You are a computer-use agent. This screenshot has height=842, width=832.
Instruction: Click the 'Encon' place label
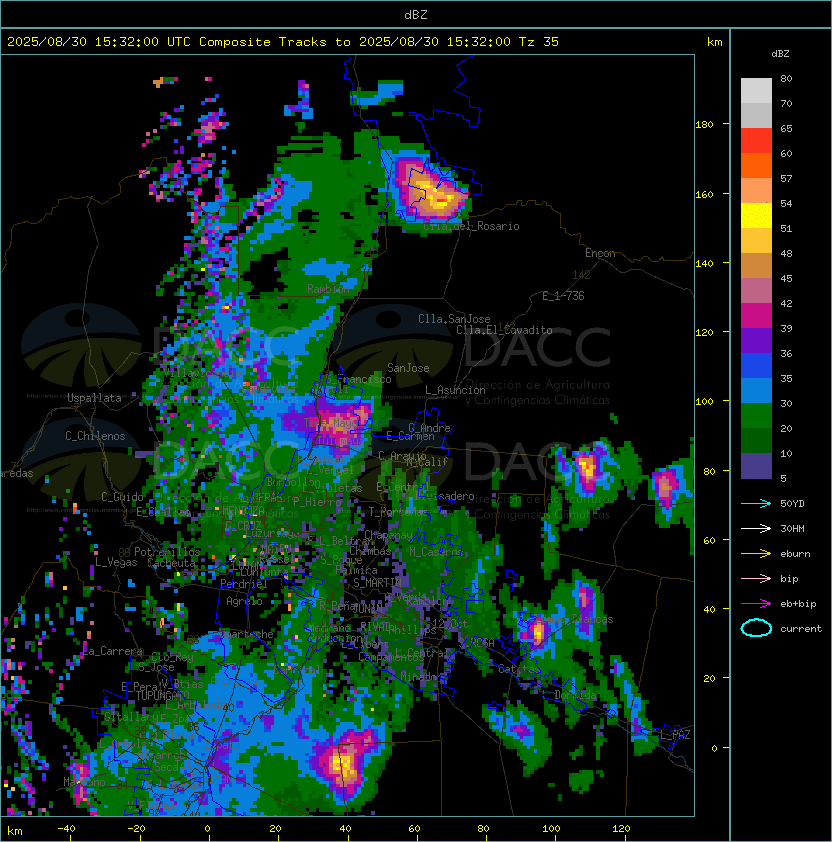pyautogui.click(x=600, y=253)
